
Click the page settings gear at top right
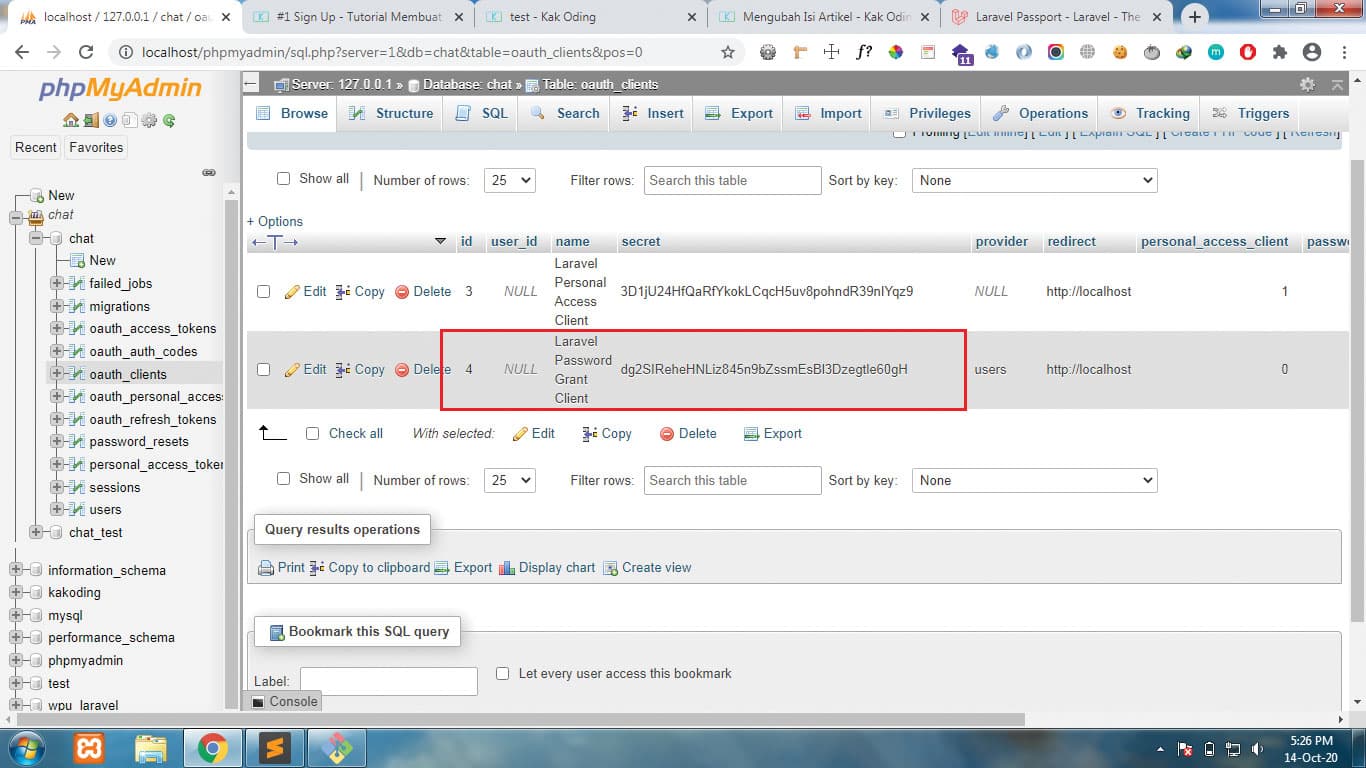click(x=1307, y=84)
